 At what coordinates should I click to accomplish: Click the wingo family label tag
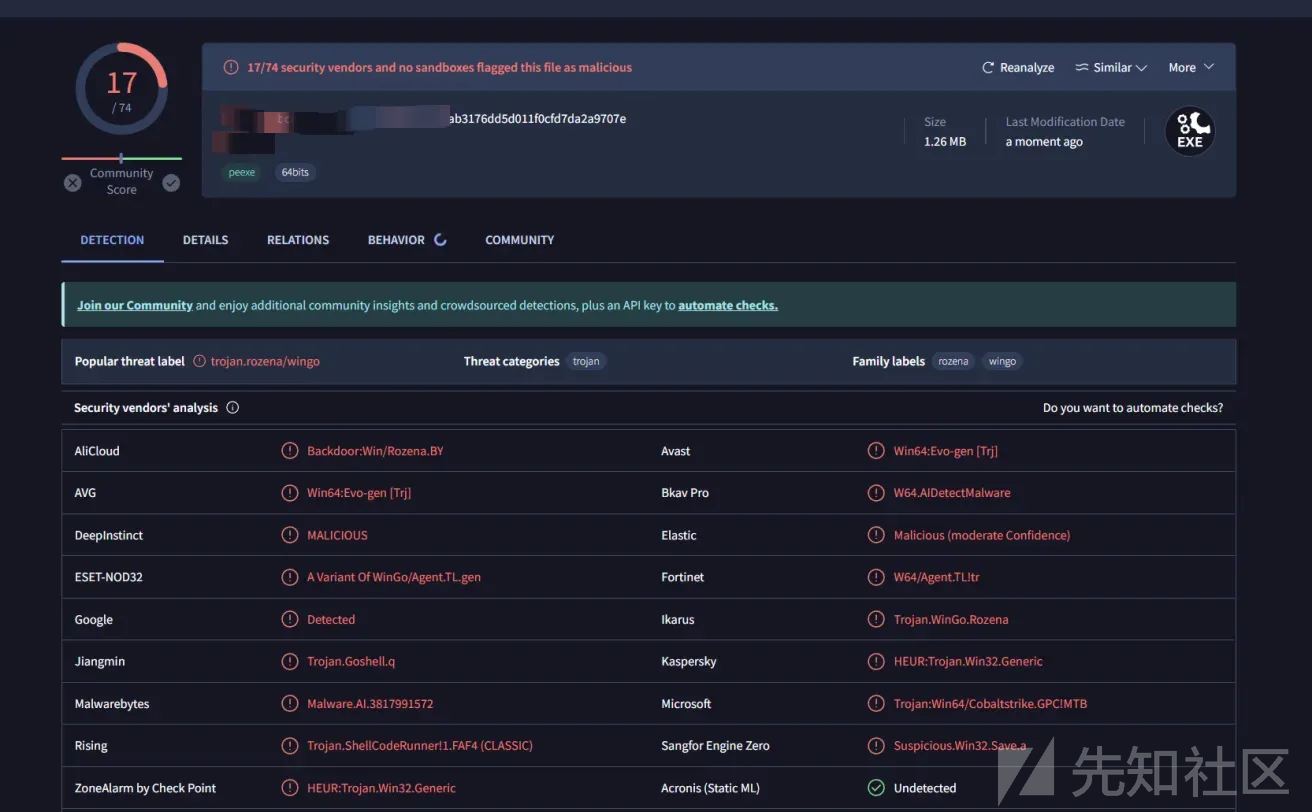pyautogui.click(x=1002, y=361)
